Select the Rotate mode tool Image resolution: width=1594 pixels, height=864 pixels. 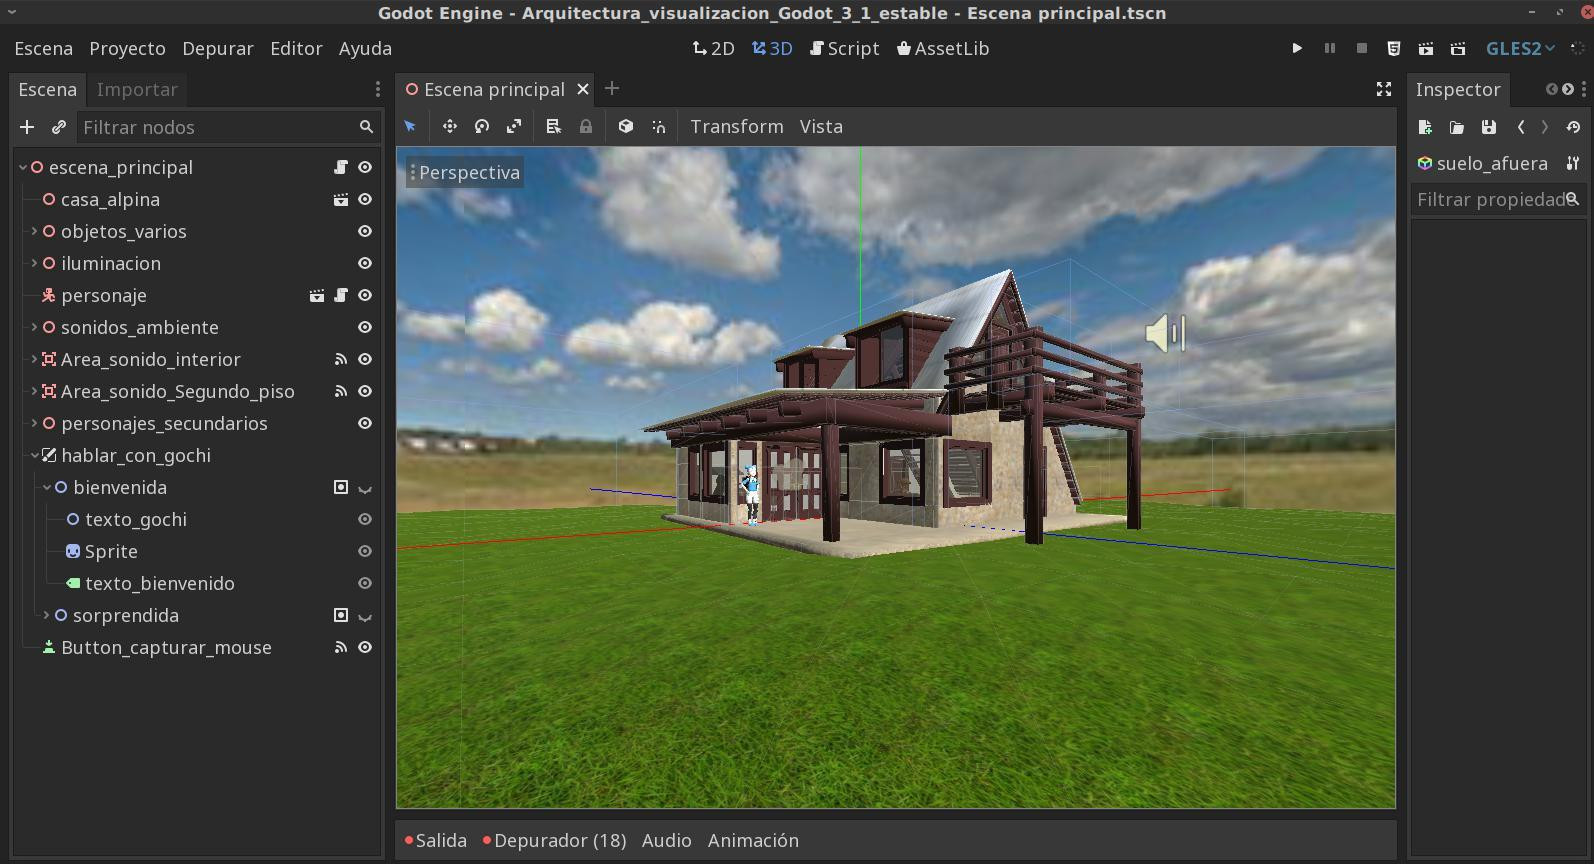(482, 127)
